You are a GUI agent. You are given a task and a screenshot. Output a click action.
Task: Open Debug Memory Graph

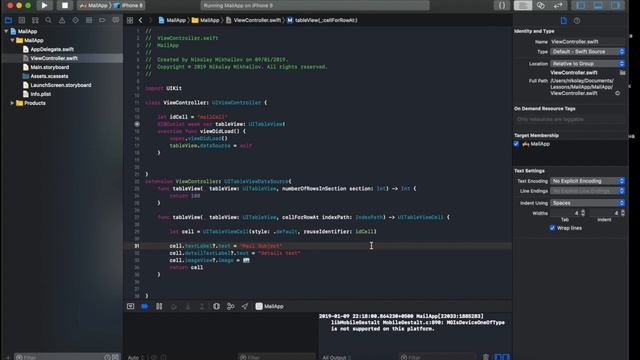[231, 307]
